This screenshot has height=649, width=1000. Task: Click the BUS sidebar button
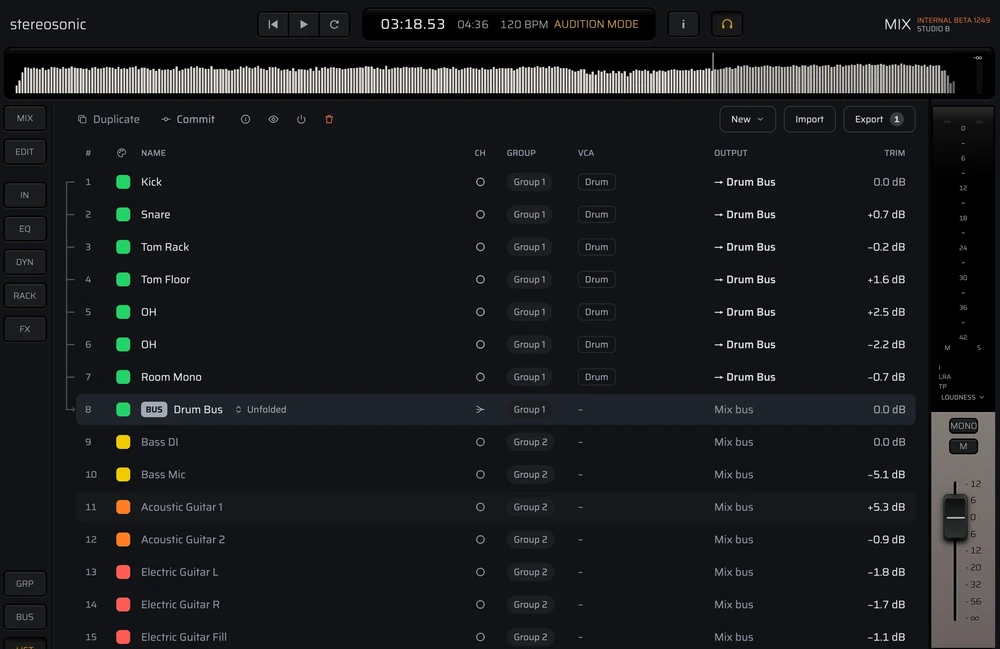point(25,617)
